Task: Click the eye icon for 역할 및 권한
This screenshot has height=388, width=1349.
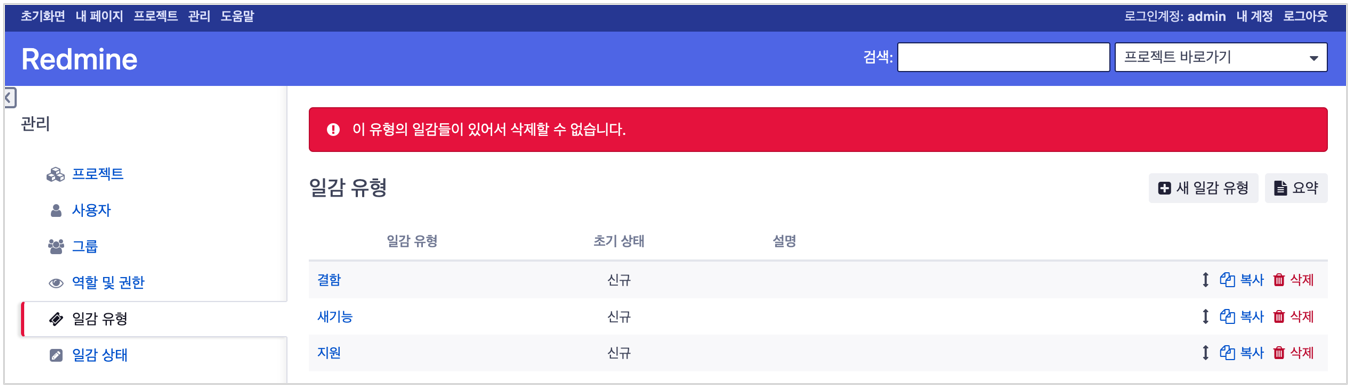Action: 56,283
